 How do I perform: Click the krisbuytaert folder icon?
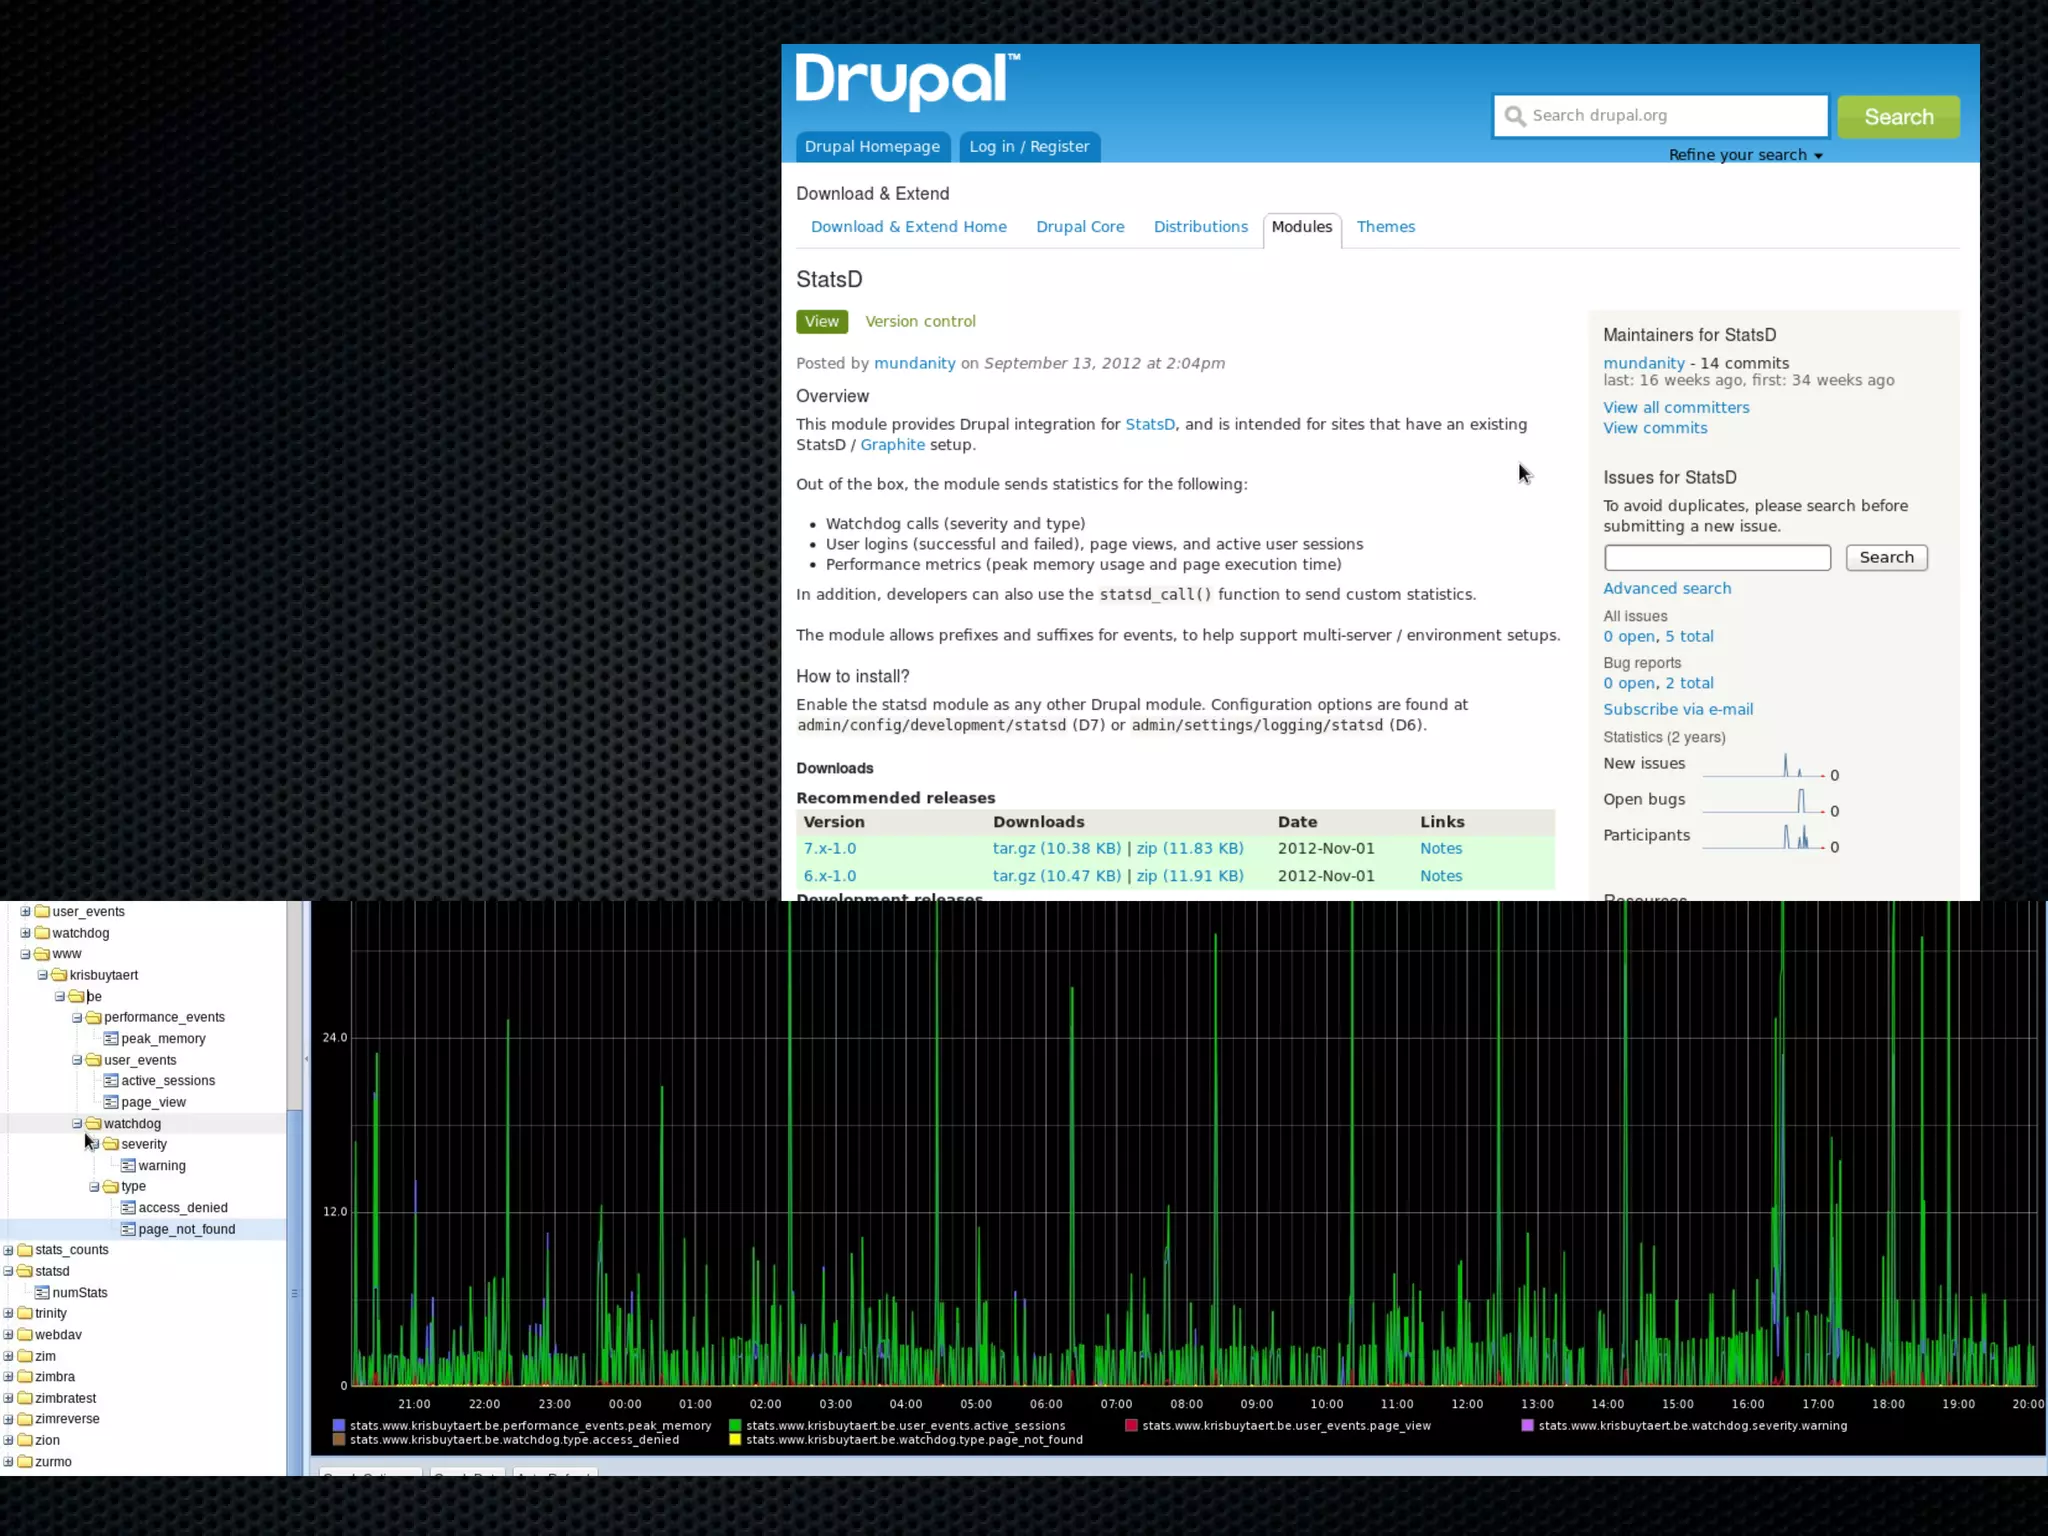pyautogui.click(x=59, y=975)
